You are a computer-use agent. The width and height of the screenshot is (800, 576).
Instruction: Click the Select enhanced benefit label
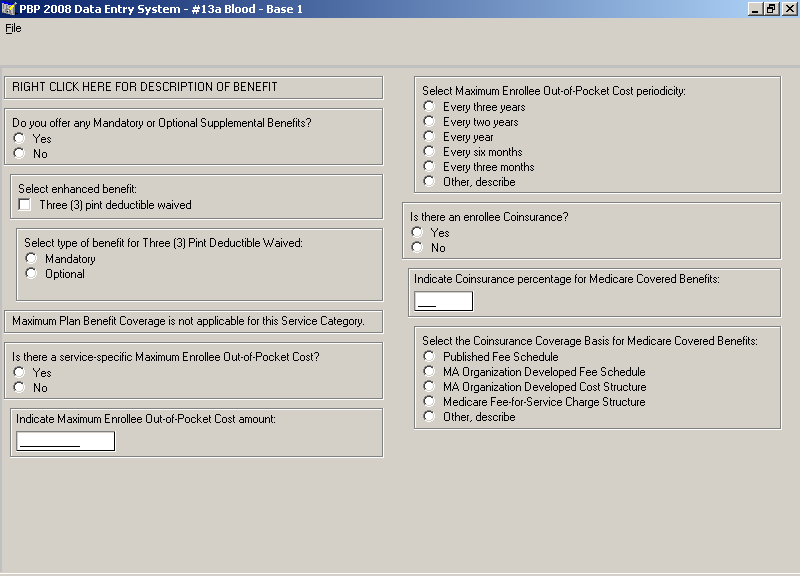point(78,189)
